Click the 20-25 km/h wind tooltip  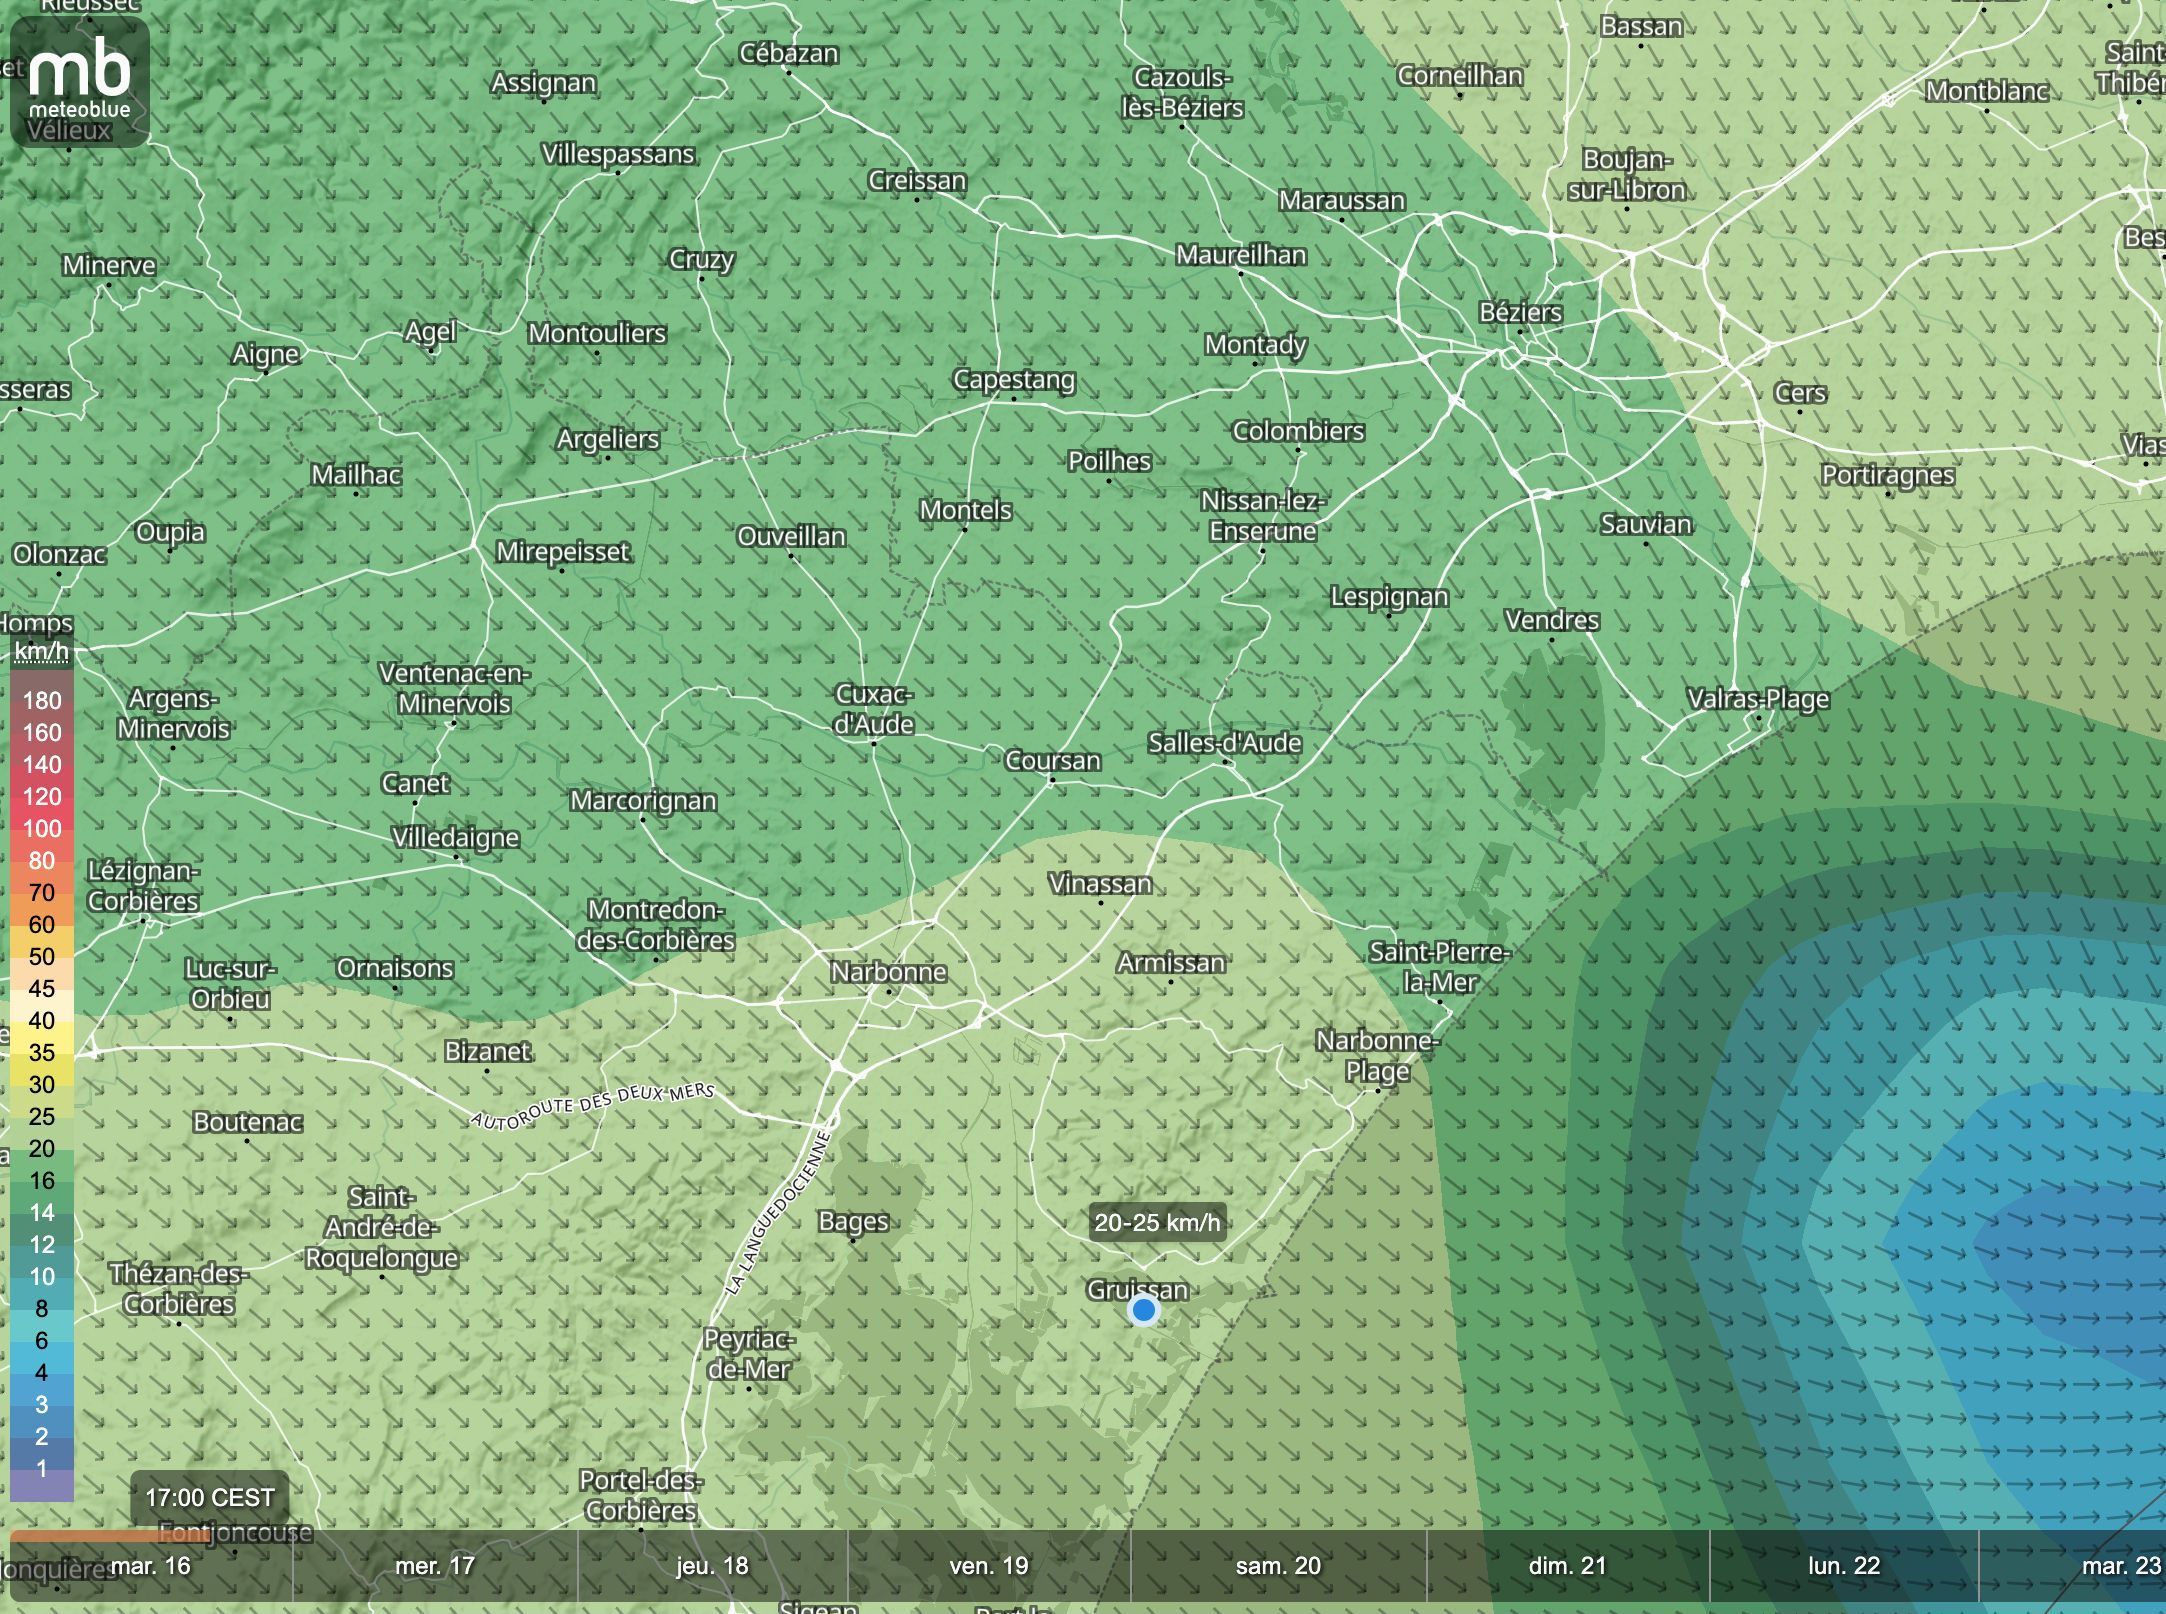point(1157,1222)
